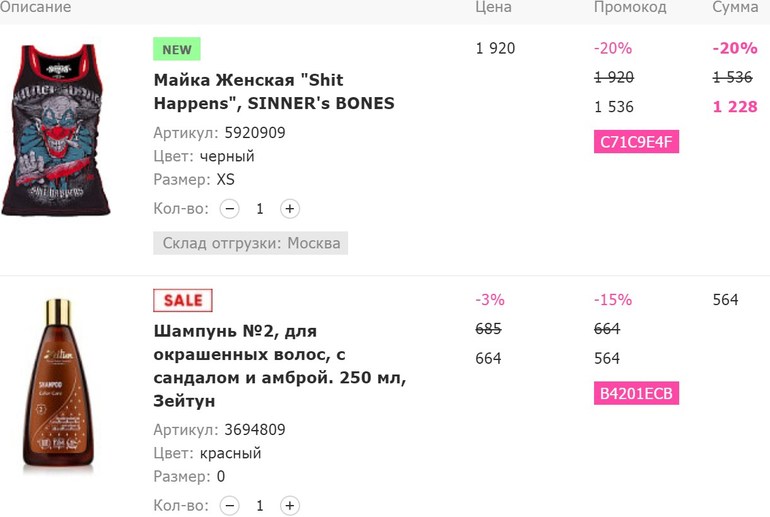The height and width of the screenshot is (517, 770).
Task: Click the red SALE label badge
Action: [183, 300]
